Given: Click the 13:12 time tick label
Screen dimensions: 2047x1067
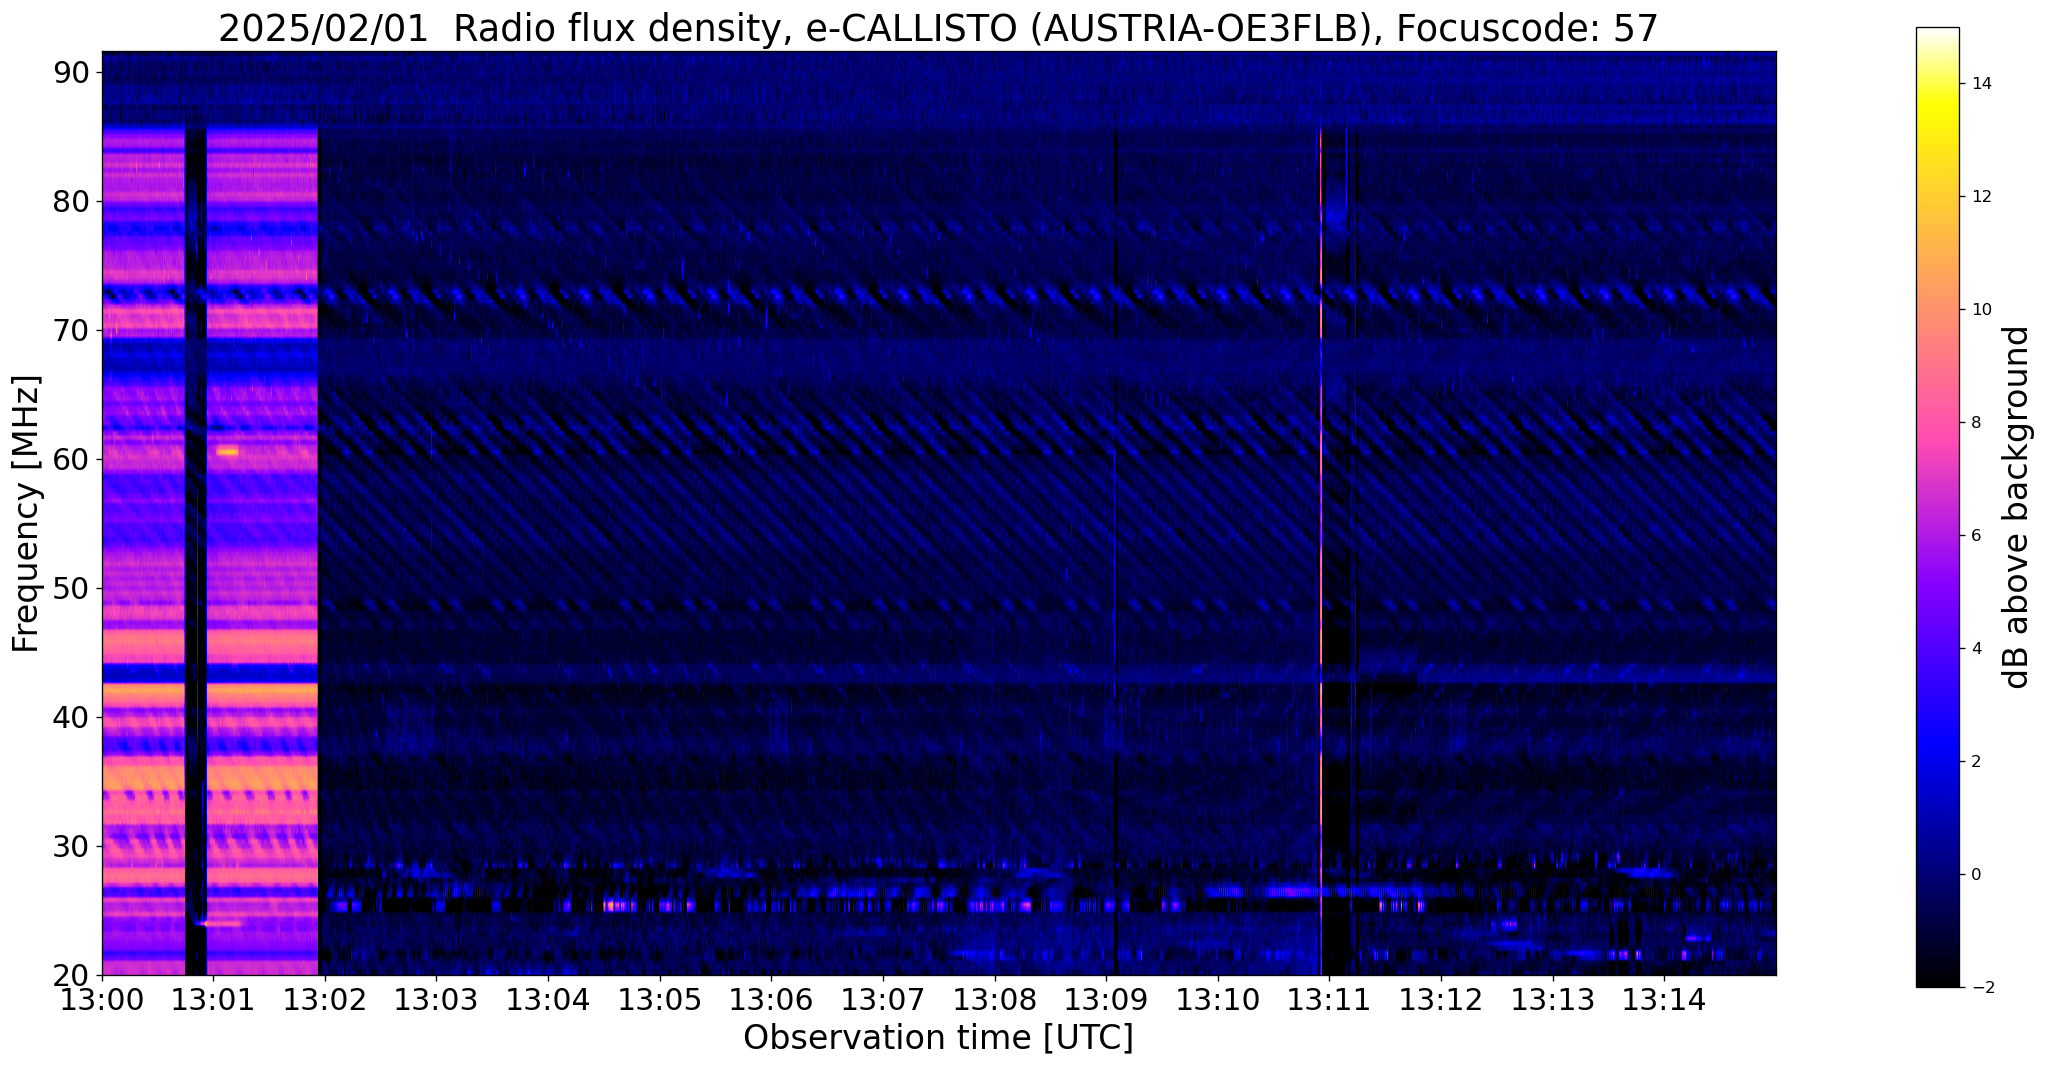Looking at the screenshot, I should [x=1441, y=1000].
